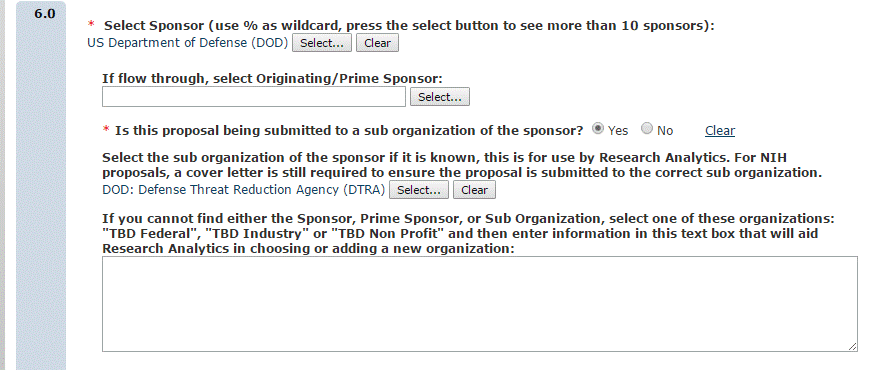The width and height of the screenshot is (881, 370).
Task: Click the Originating/Prime Sponsor text field
Action: (x=253, y=97)
